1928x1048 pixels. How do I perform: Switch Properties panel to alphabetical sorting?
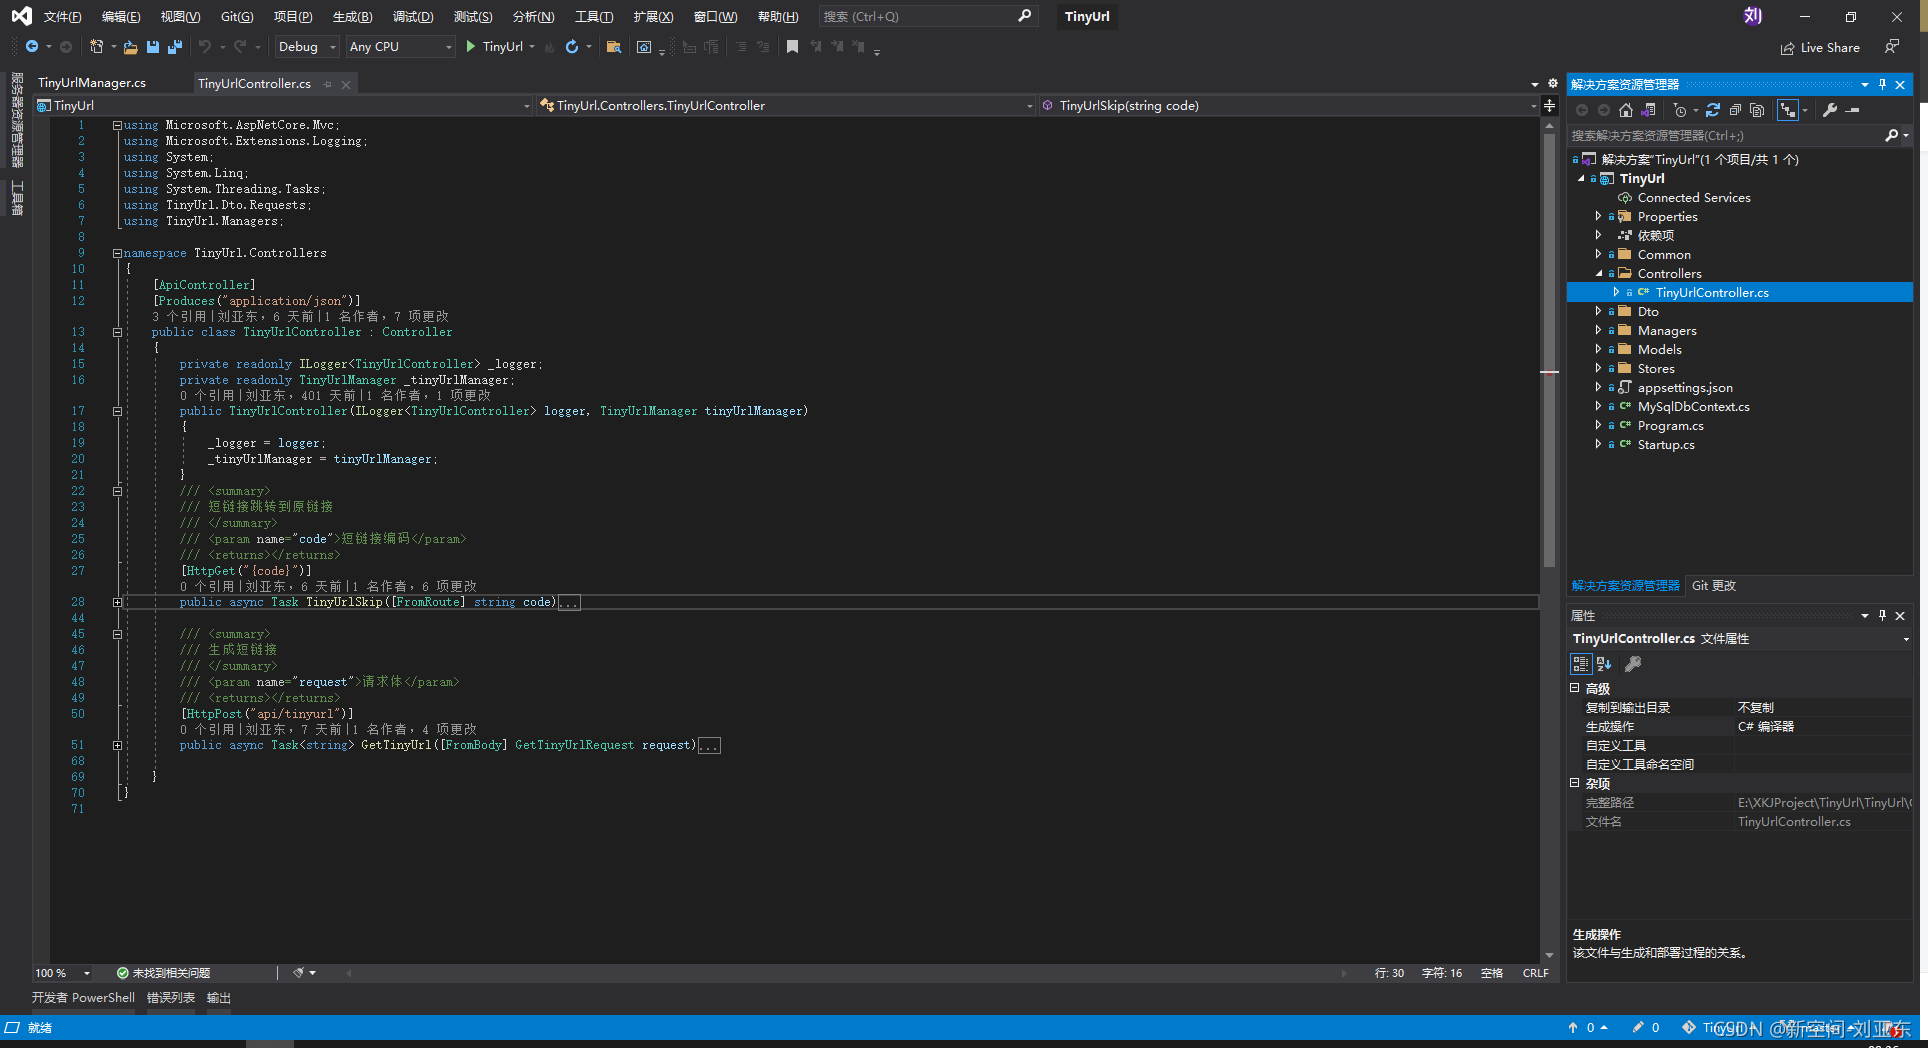point(1604,663)
